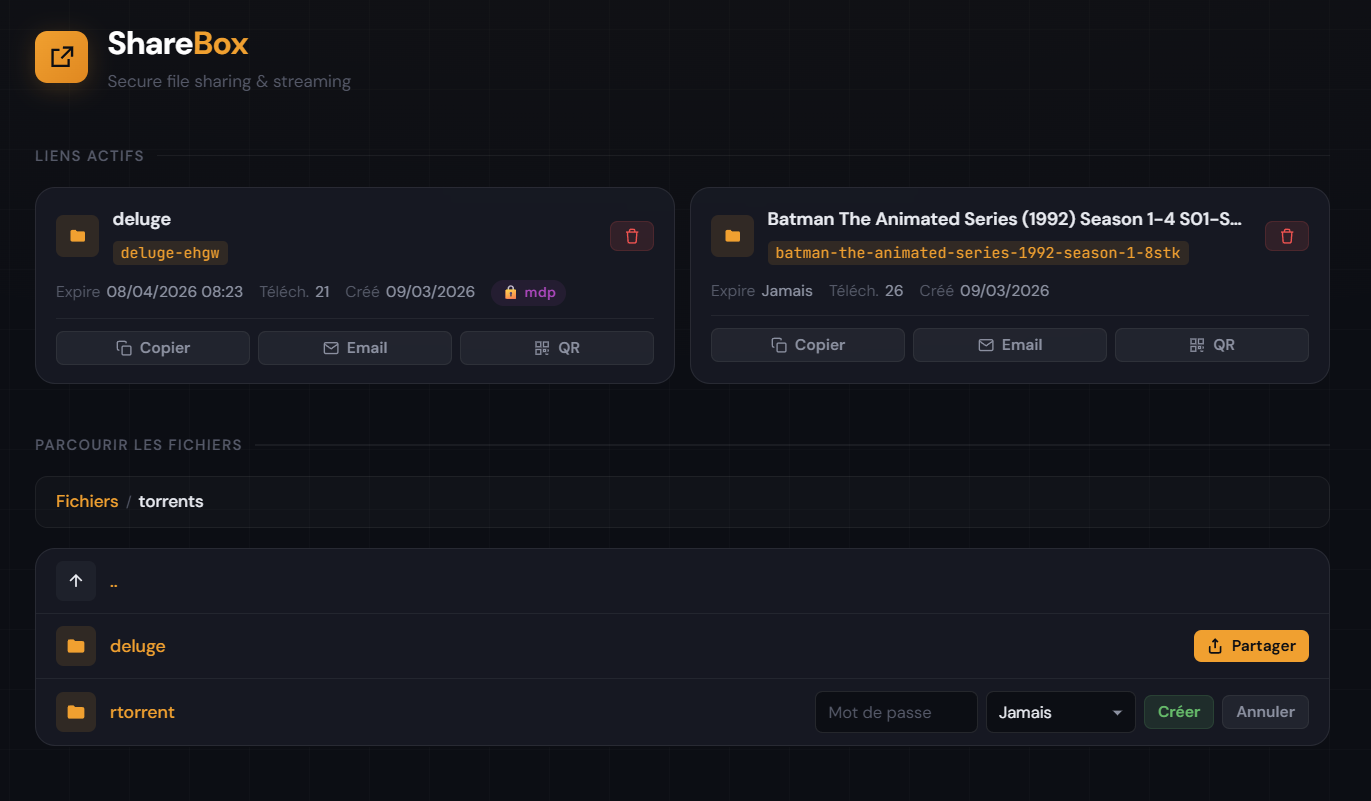Copy the Batman share link
1371x801 pixels.
tap(808, 345)
